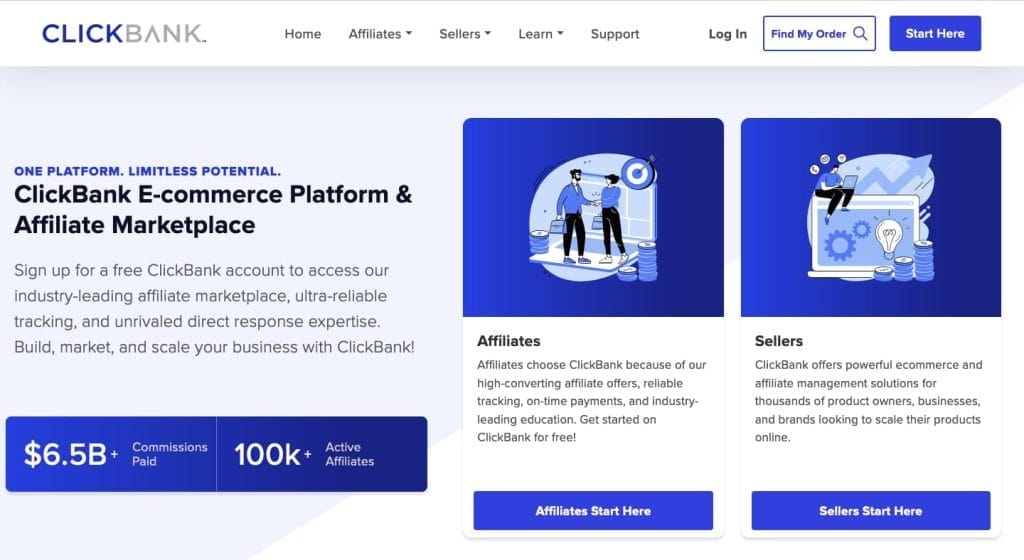
Task: Open Find My Order search
Action: 819,33
